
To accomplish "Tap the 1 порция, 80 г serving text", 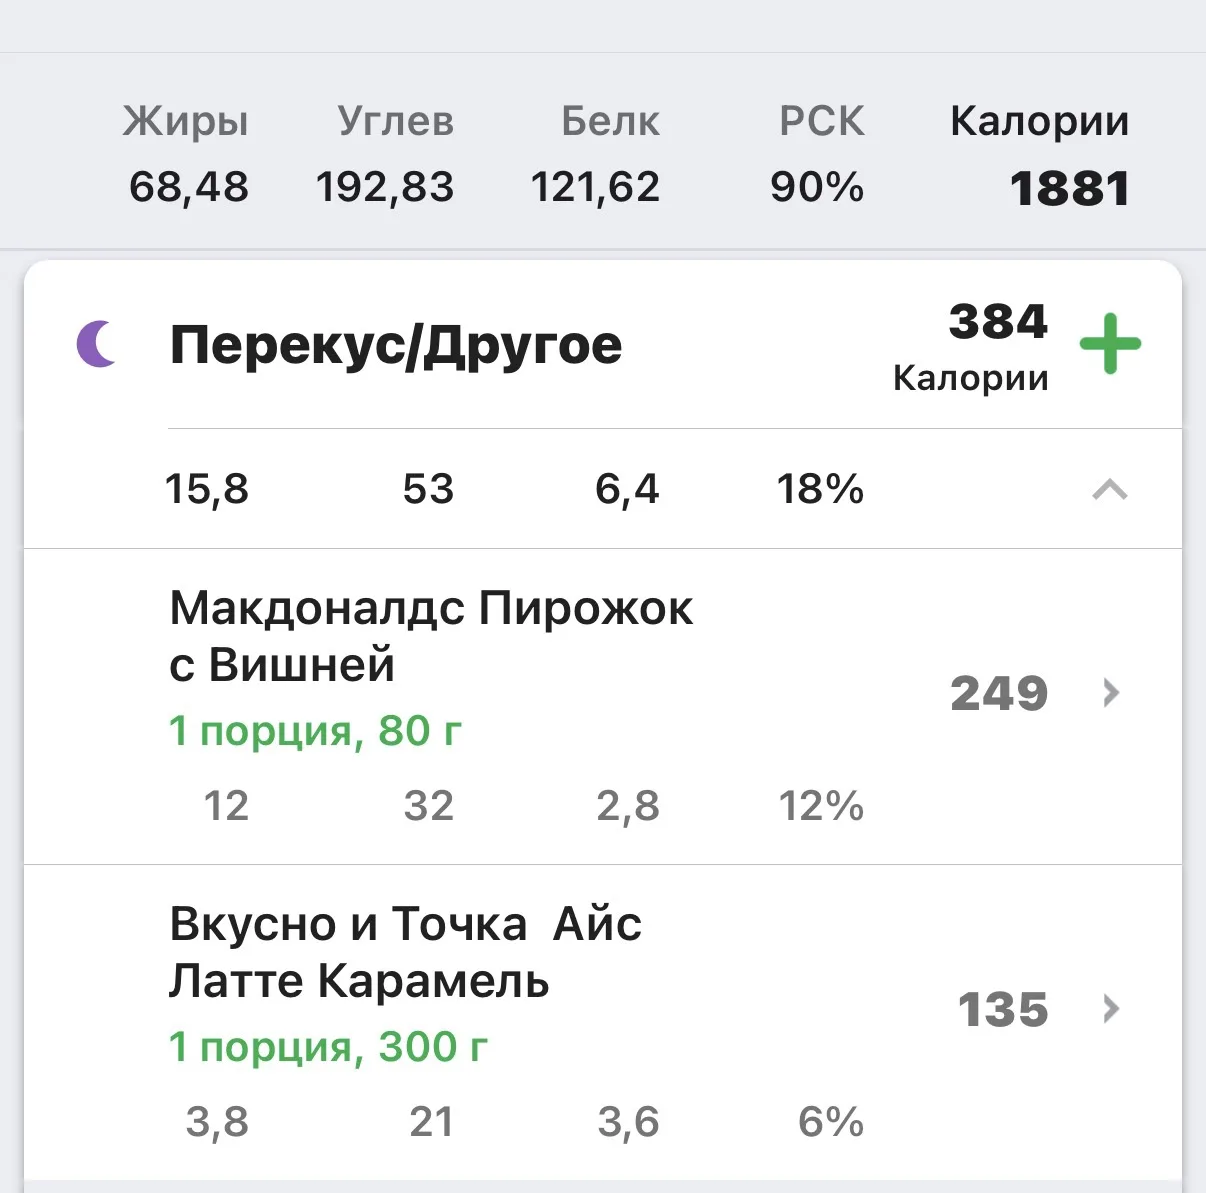I will 315,731.
